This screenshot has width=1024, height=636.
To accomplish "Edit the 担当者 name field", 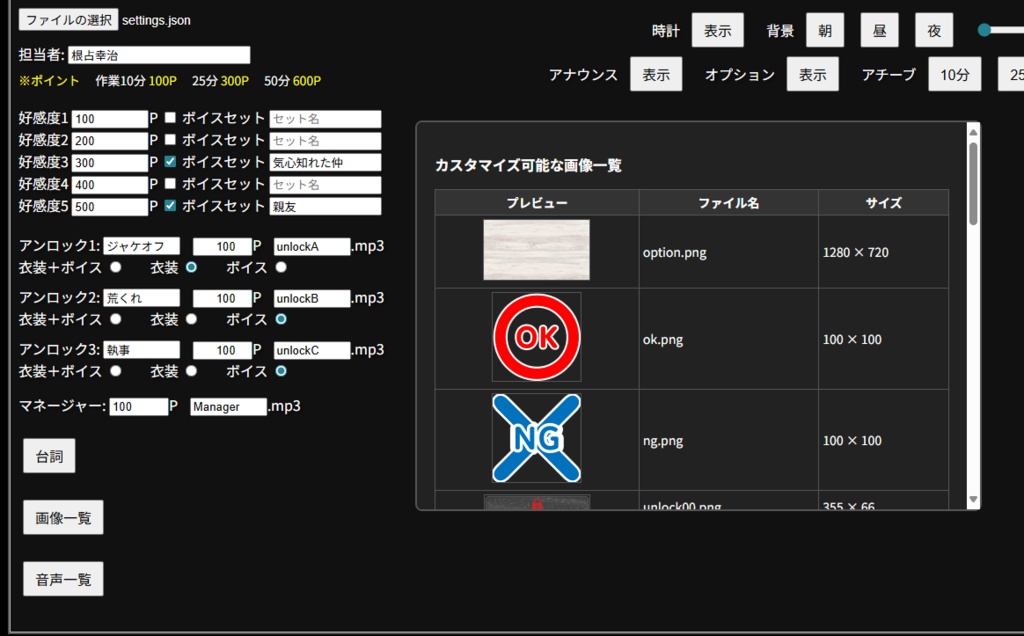I will click(159, 55).
